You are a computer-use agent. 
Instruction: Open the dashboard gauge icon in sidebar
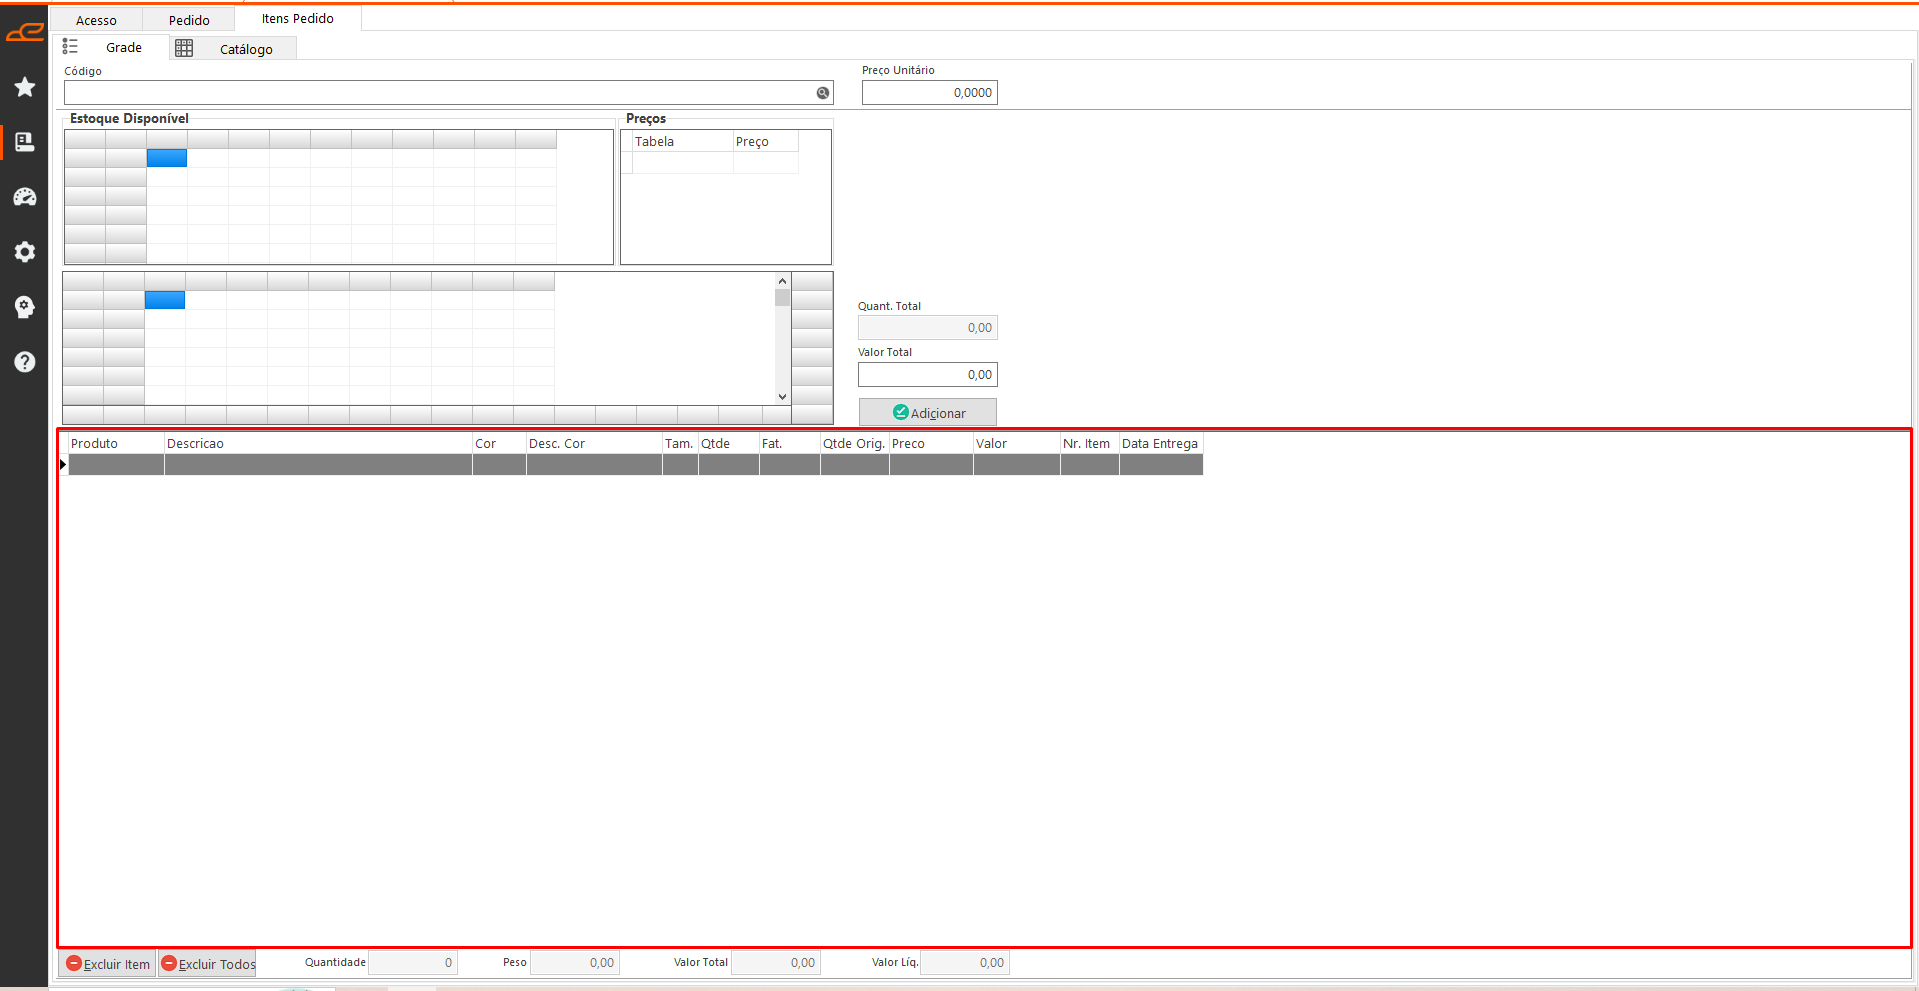coord(25,197)
